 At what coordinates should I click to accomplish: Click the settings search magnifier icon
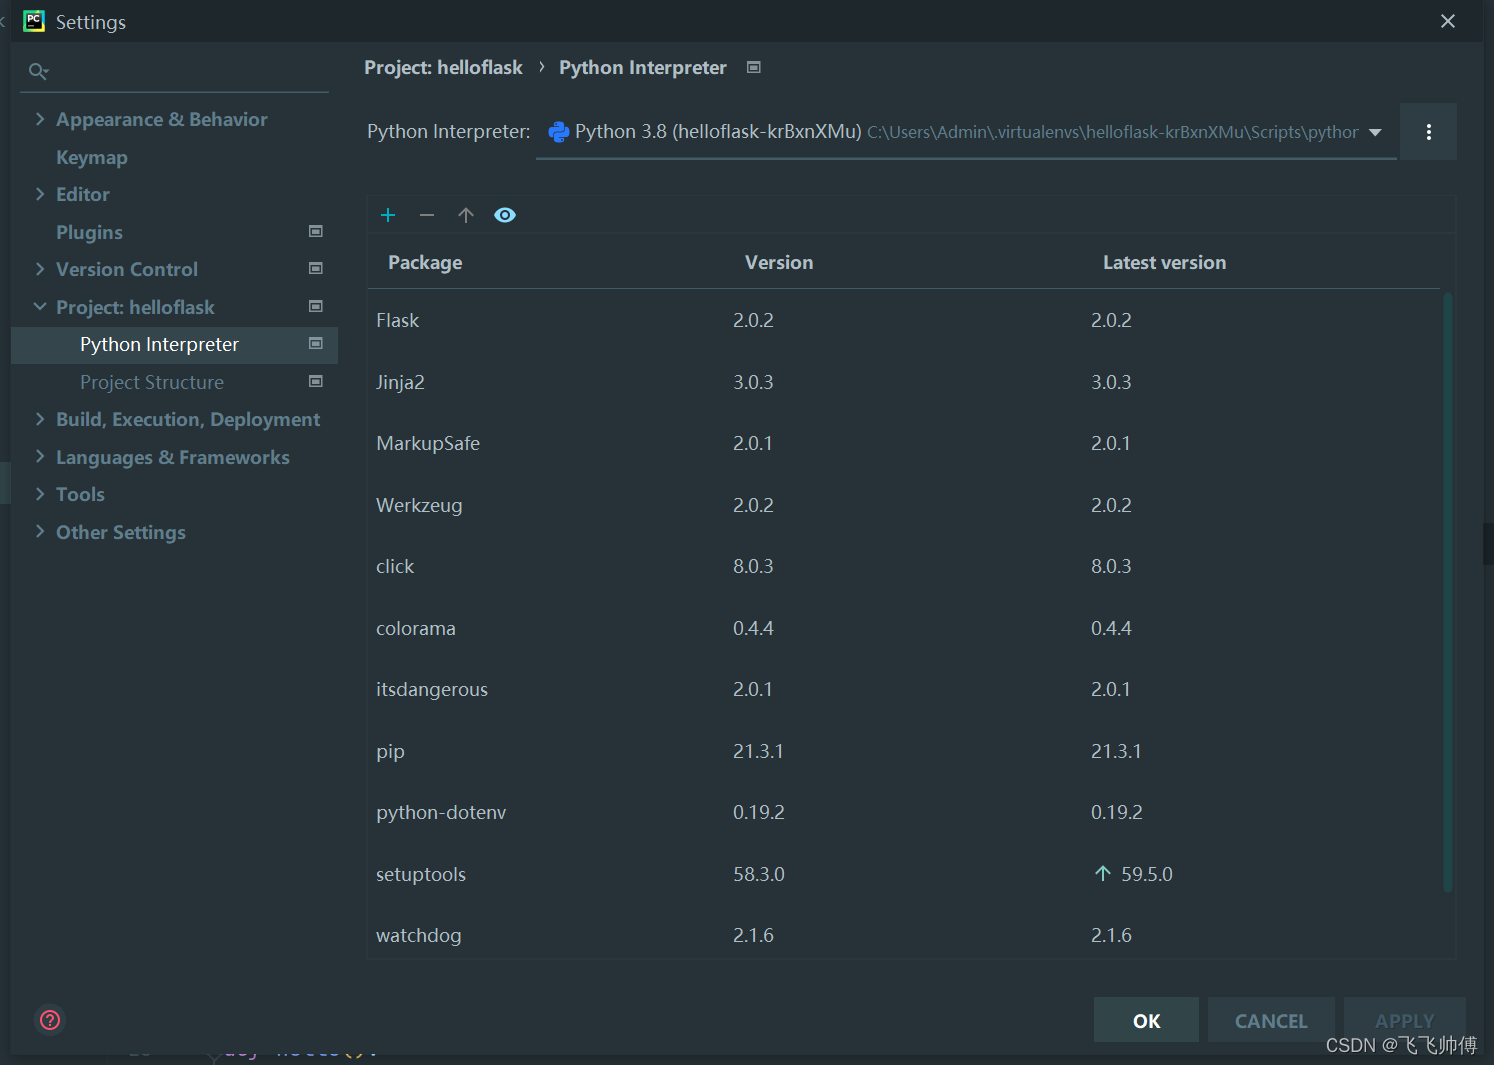(x=38, y=71)
